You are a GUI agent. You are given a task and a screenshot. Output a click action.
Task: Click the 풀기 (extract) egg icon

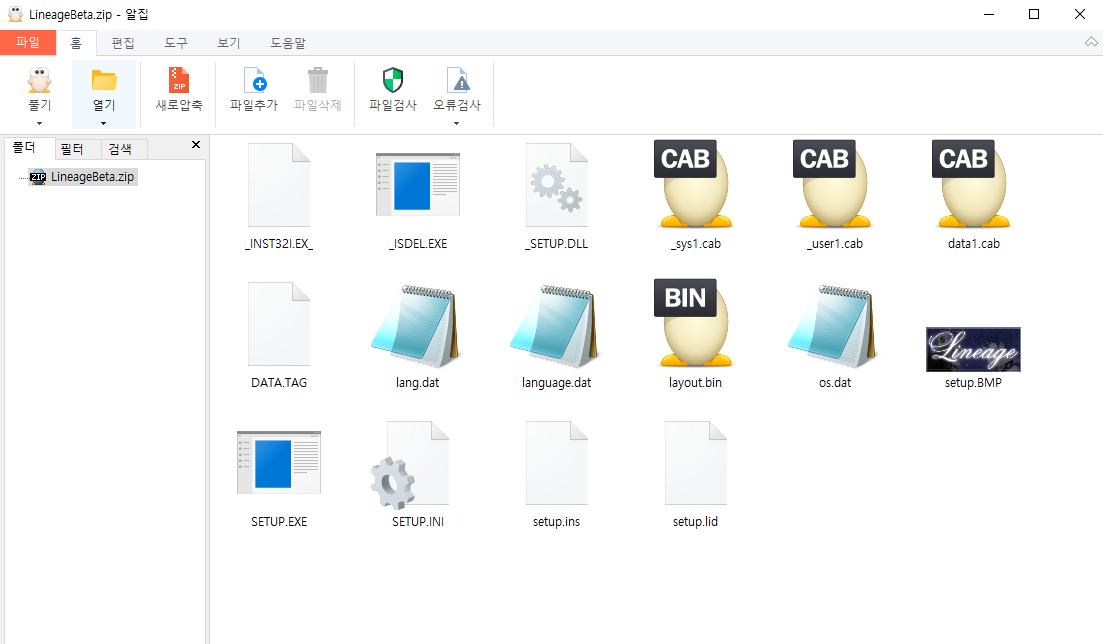coord(39,80)
